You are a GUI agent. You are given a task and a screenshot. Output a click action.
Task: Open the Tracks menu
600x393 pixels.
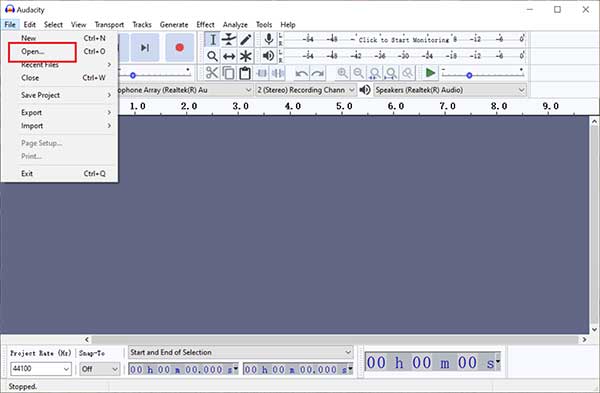[x=142, y=25]
